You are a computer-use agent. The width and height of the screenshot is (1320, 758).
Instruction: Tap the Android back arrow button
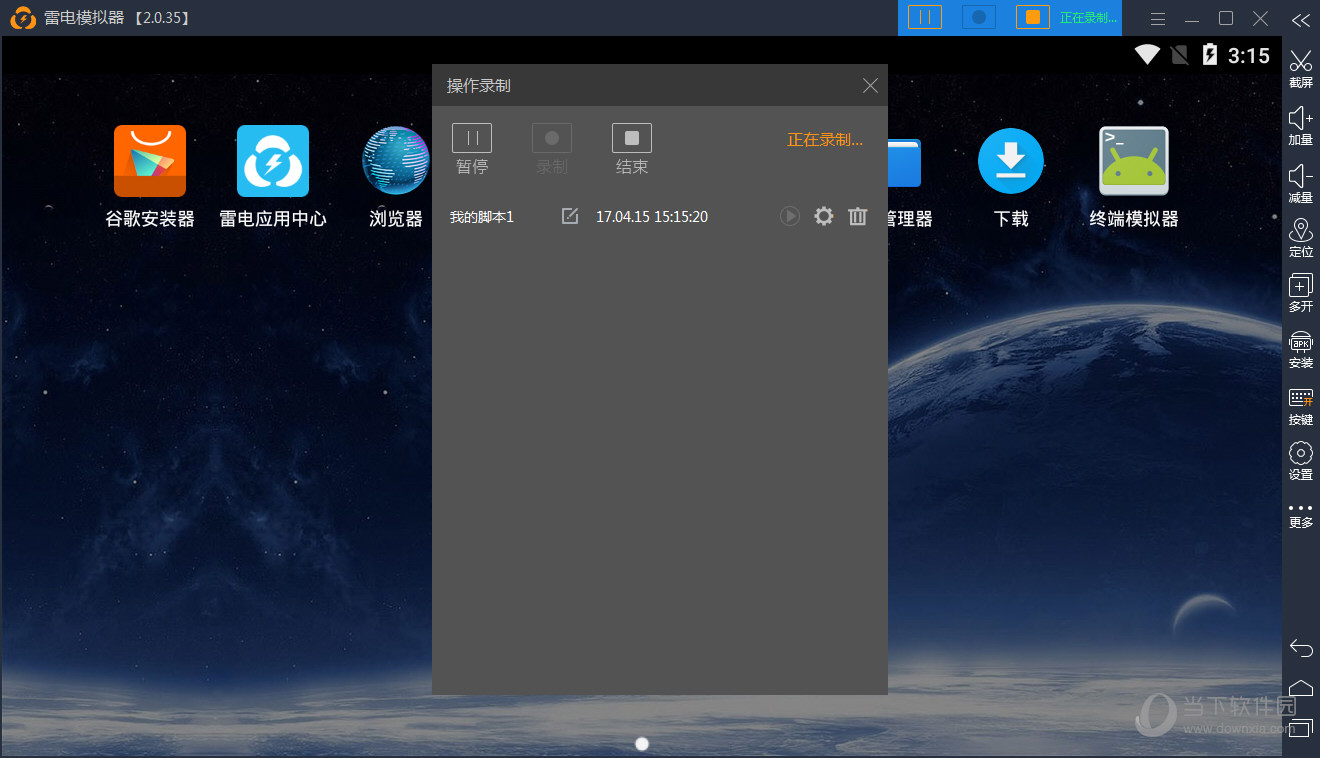coord(1301,648)
